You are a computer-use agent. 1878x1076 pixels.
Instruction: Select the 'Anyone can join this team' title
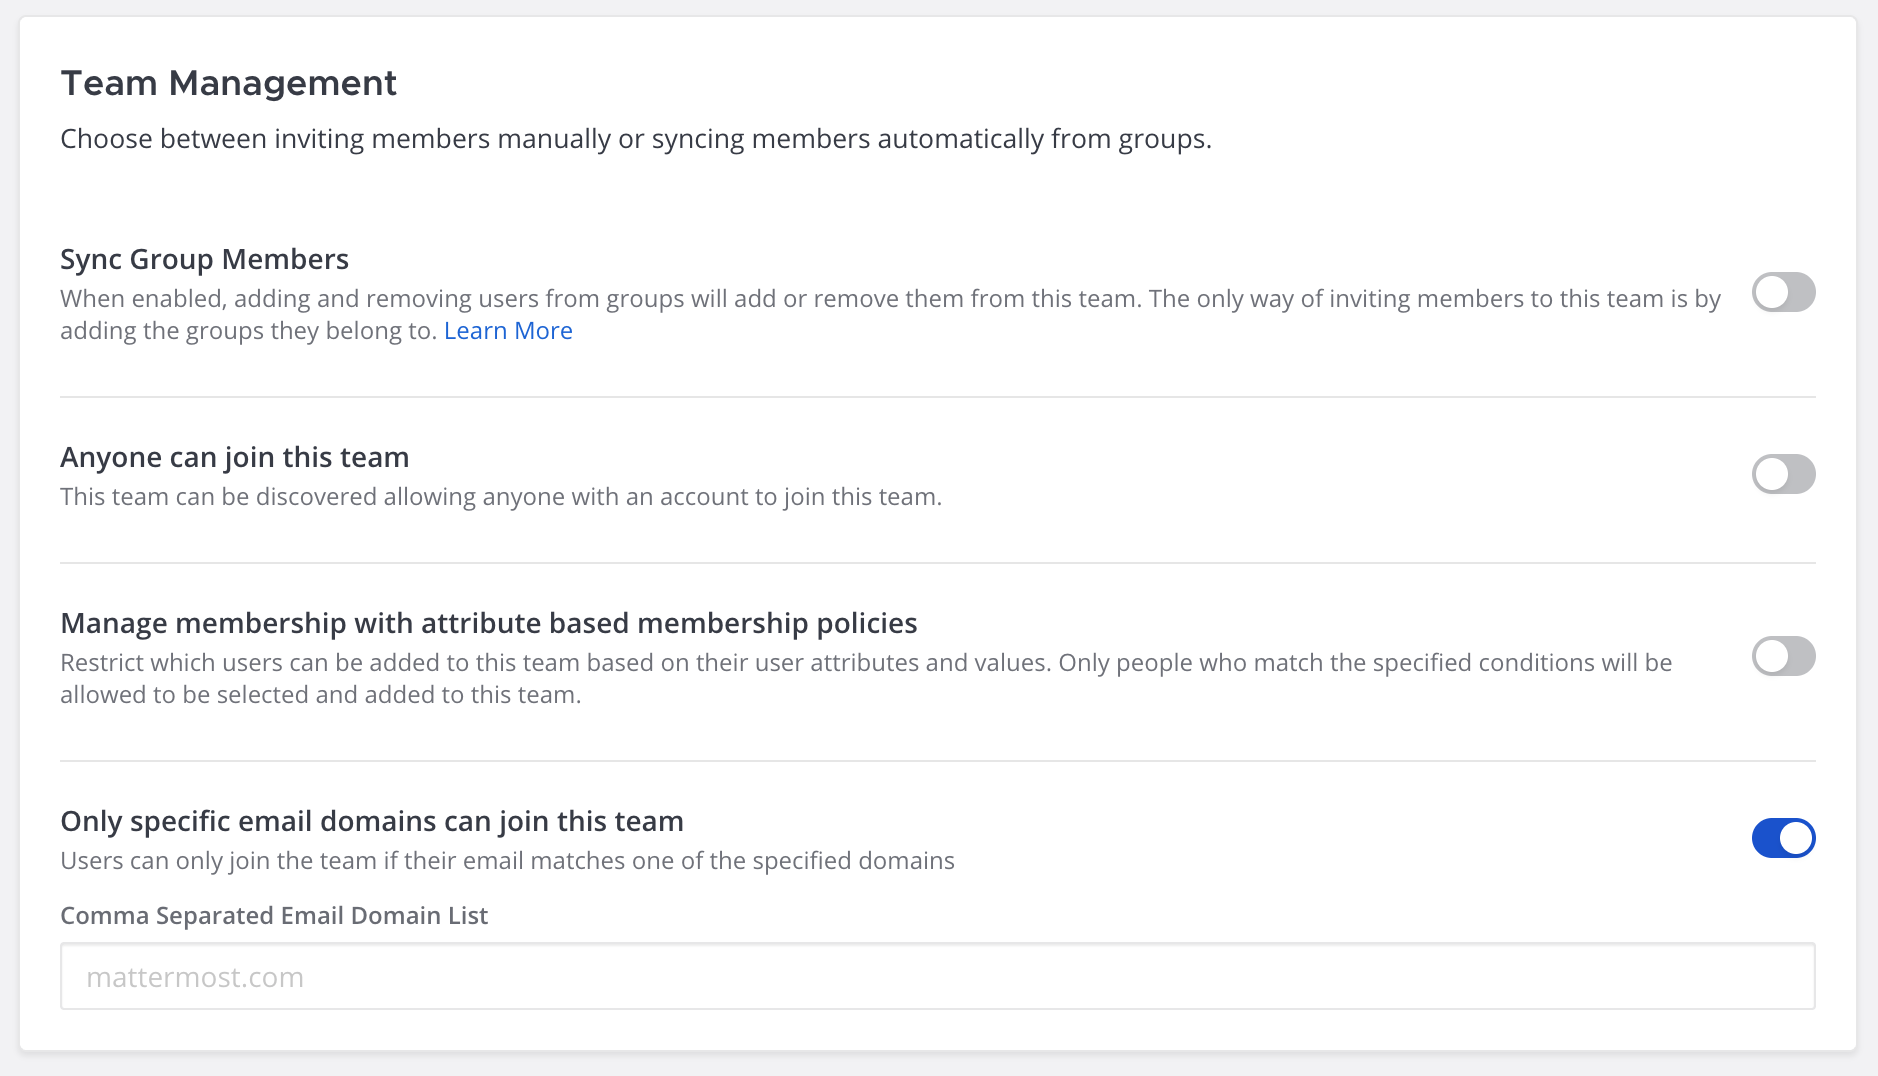(235, 457)
